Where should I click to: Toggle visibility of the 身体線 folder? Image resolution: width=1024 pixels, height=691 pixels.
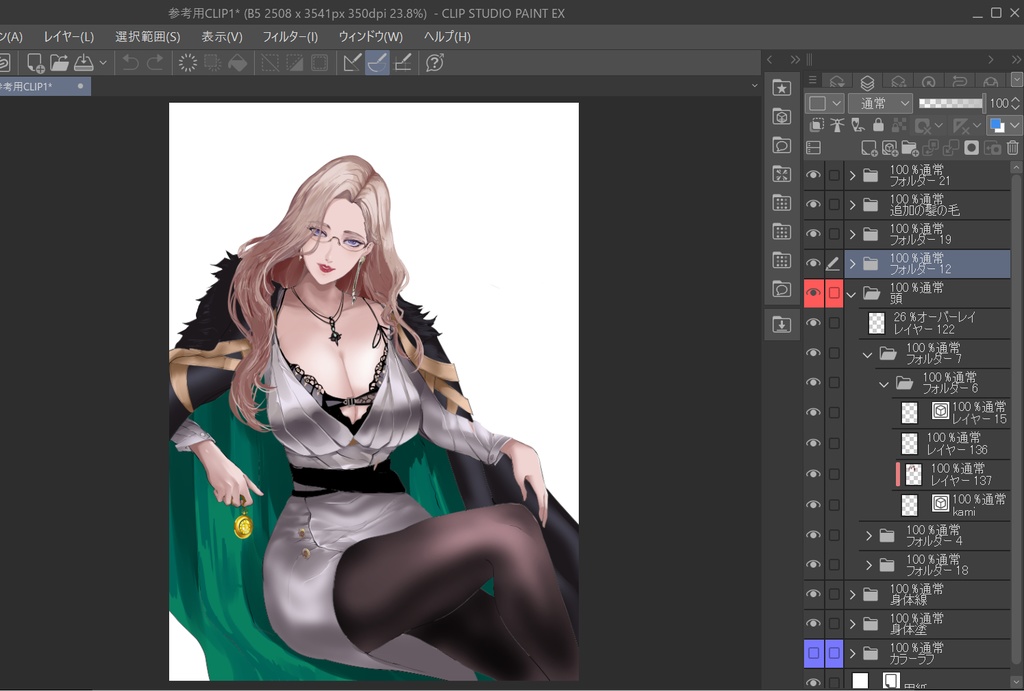coord(813,594)
